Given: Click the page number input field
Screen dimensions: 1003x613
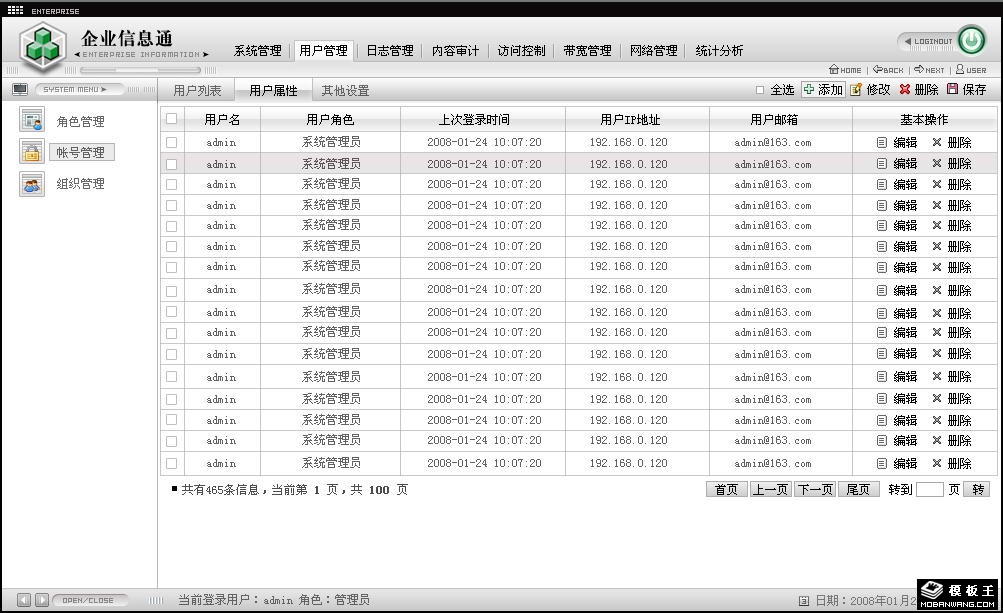Looking at the screenshot, I should click(929, 490).
